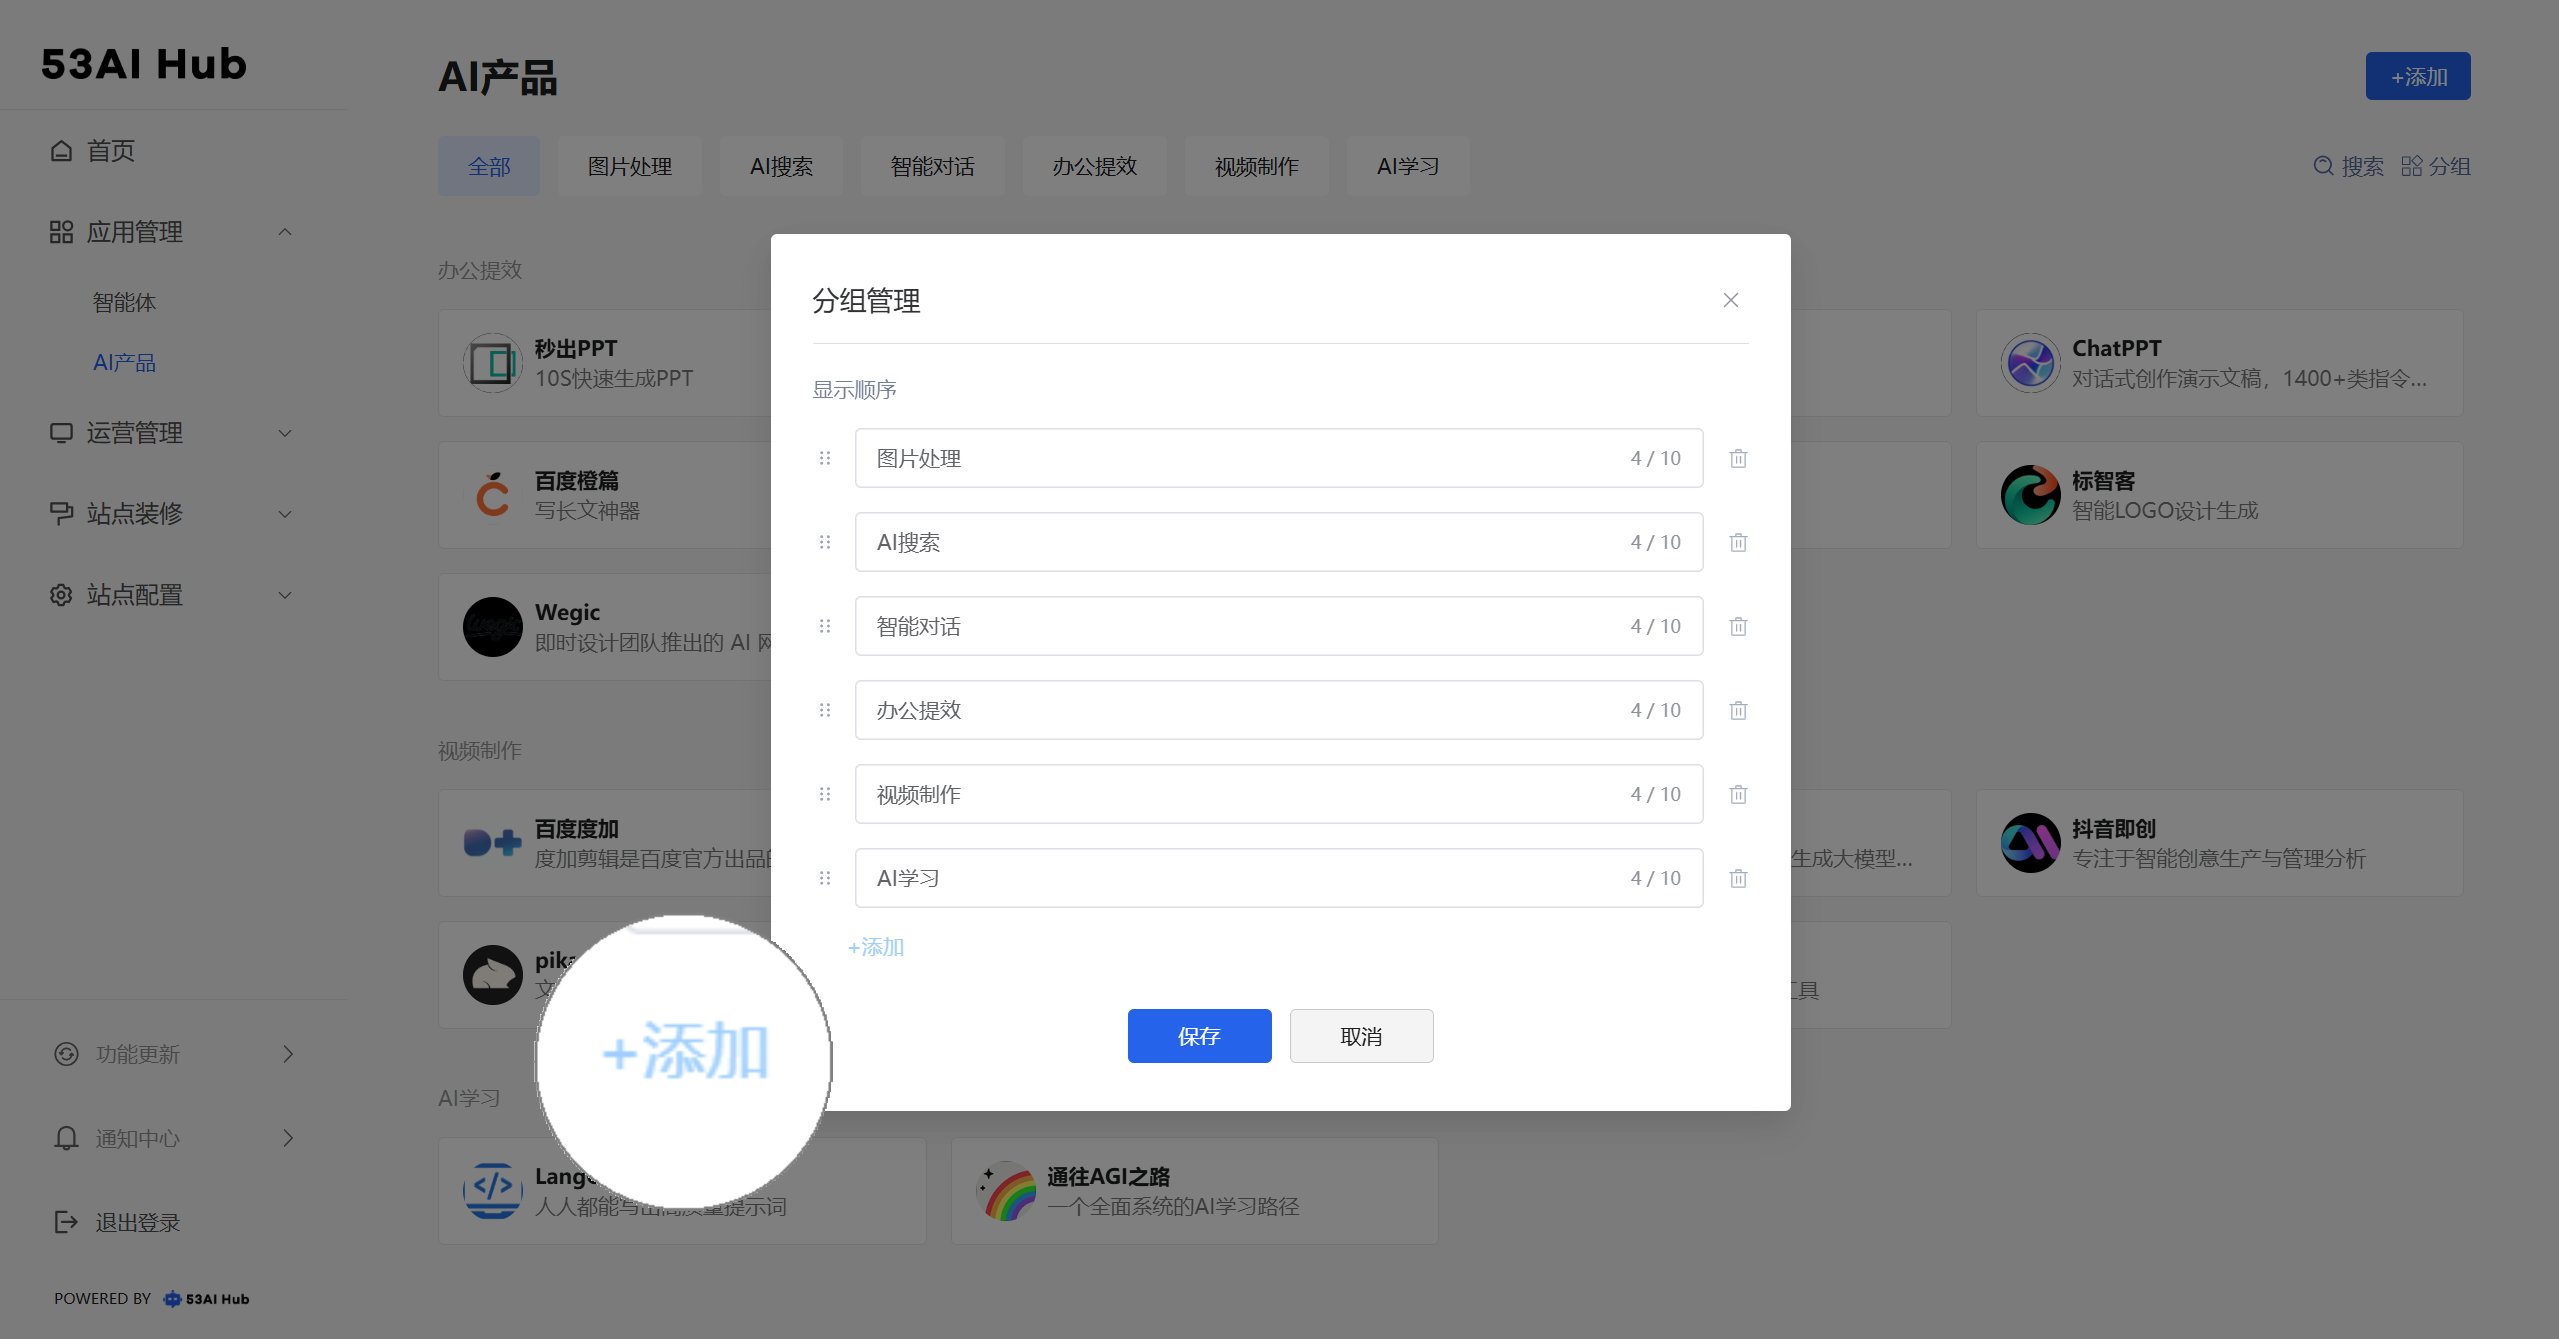Click 保存 to save group order
The height and width of the screenshot is (1339, 2559).
tap(1199, 1036)
